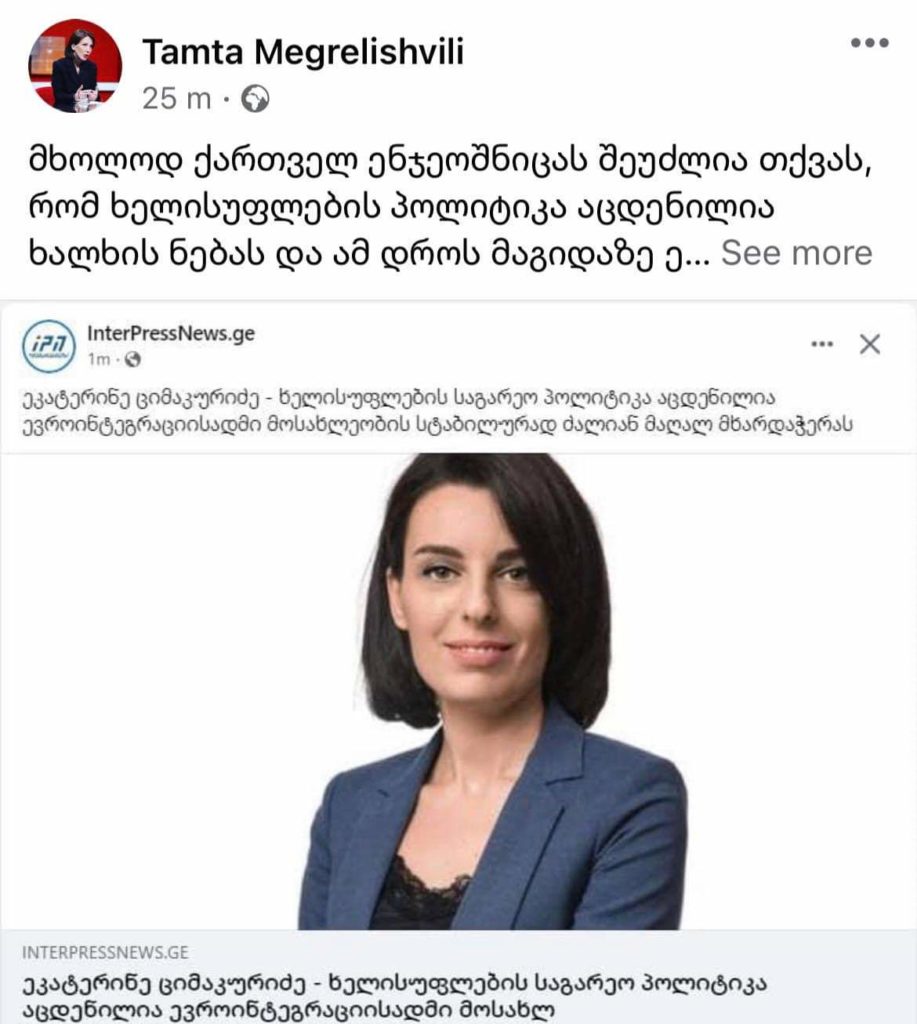The width and height of the screenshot is (917, 1024).
Task: Open the InterPressNews.ge page name
Action: [x=171, y=333]
